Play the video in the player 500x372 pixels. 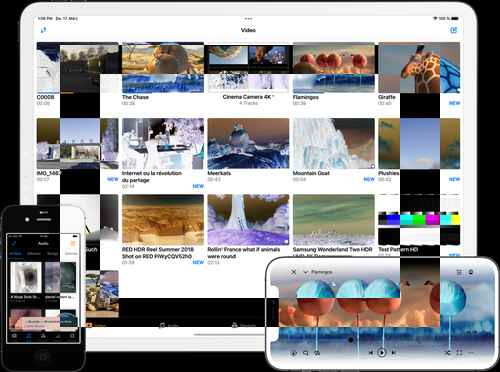(x=382, y=352)
